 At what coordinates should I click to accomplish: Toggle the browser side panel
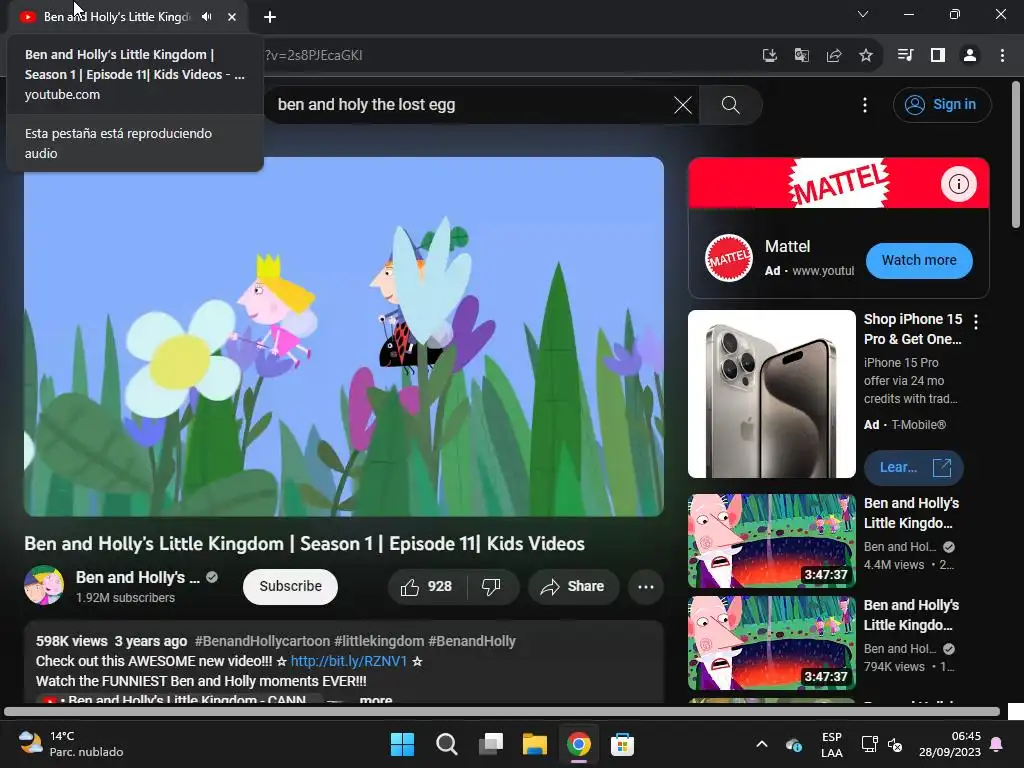938,56
